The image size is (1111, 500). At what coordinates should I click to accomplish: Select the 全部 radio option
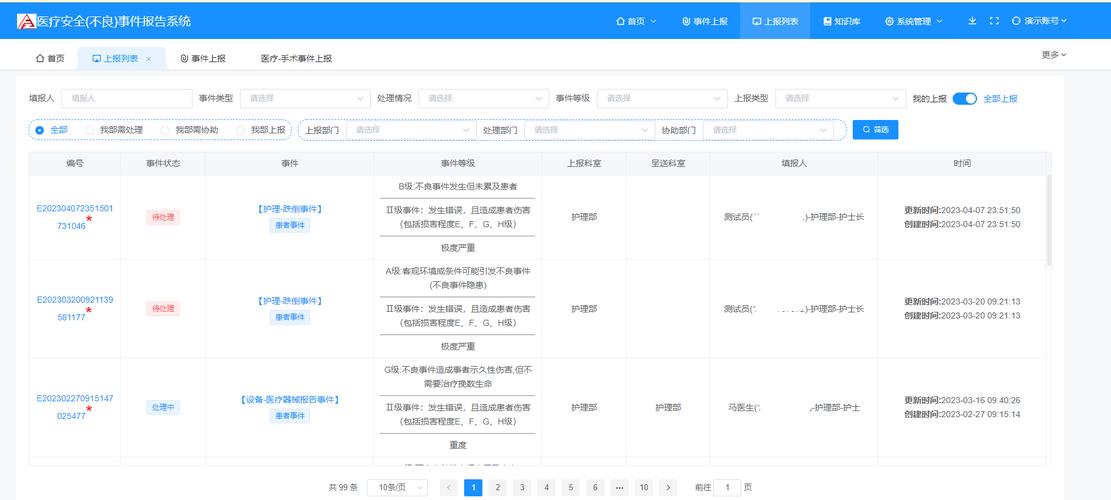click(52, 130)
